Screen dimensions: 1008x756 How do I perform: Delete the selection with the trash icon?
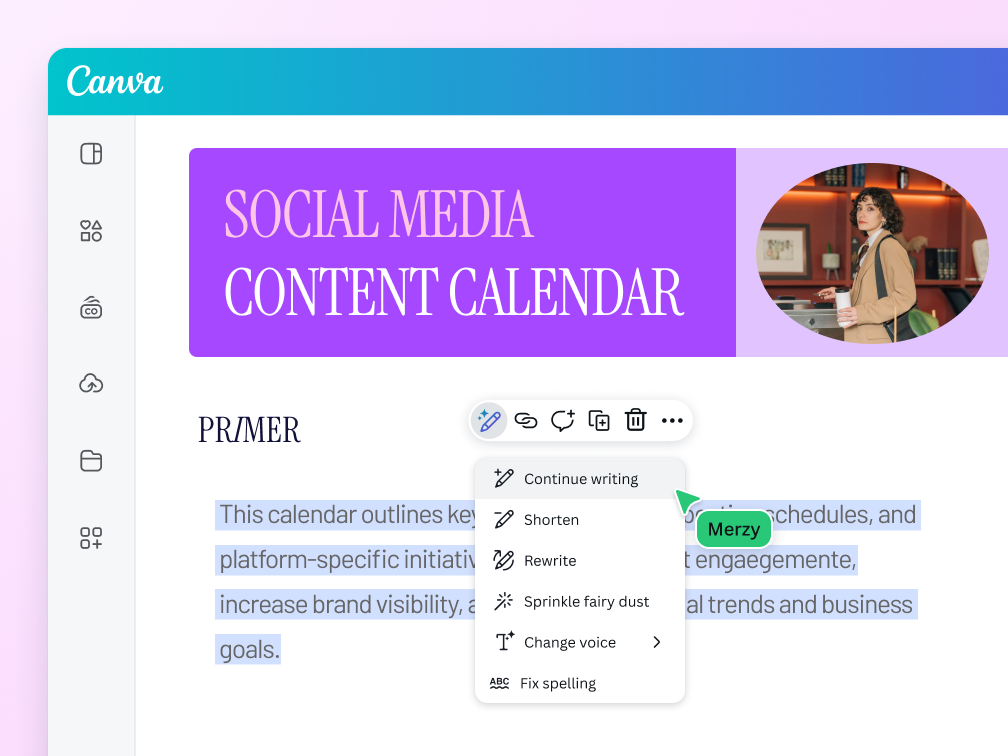tap(635, 420)
